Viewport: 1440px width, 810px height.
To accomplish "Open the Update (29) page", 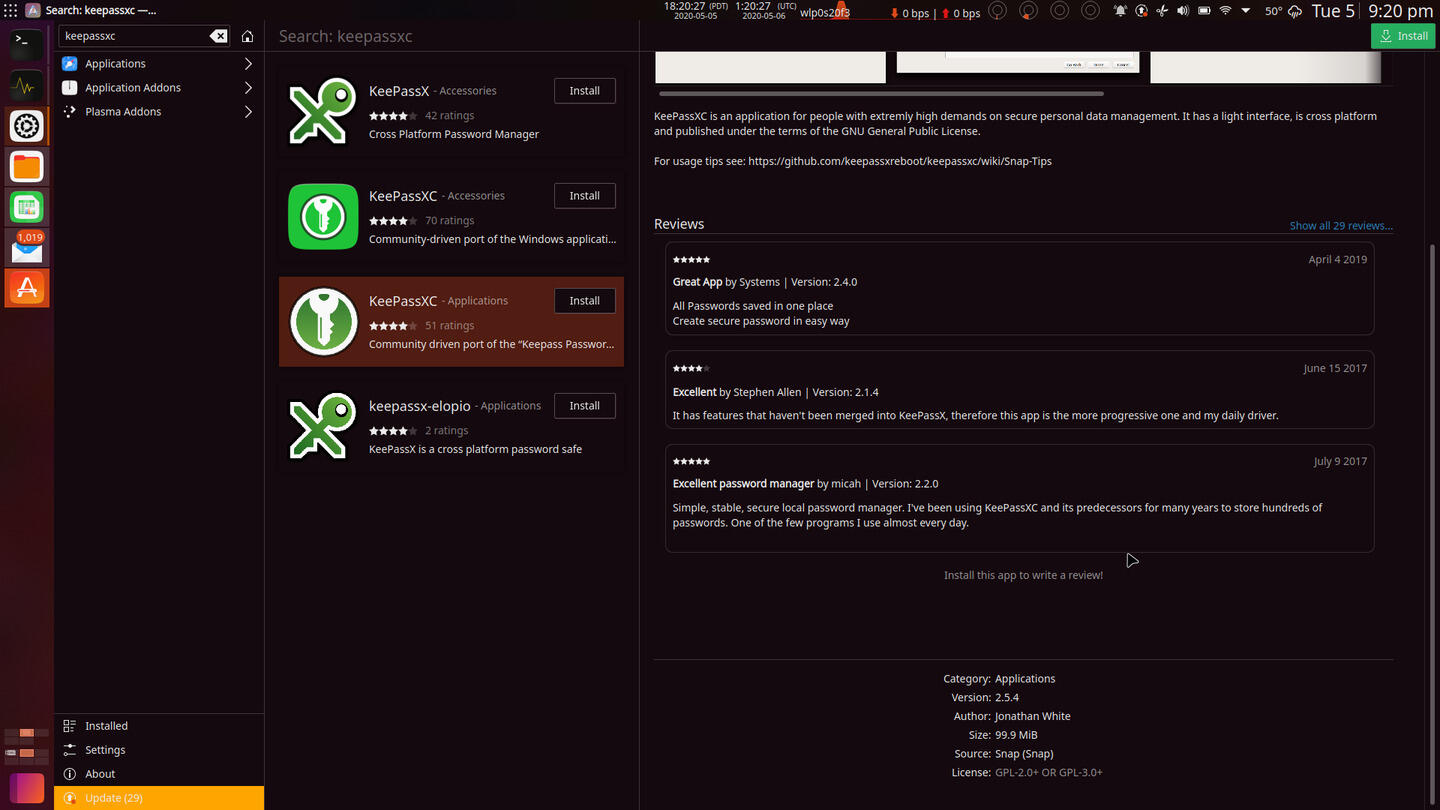I will coord(159,798).
